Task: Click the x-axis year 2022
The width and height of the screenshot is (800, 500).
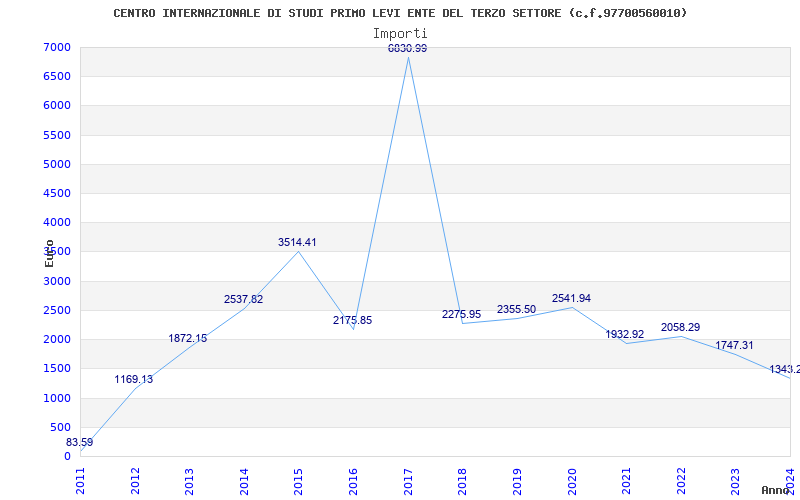Action: pos(681,482)
